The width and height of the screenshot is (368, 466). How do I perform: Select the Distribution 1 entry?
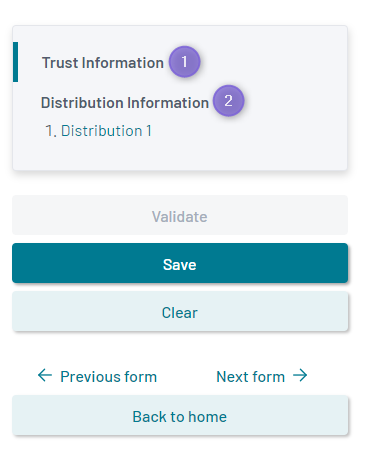tap(106, 131)
